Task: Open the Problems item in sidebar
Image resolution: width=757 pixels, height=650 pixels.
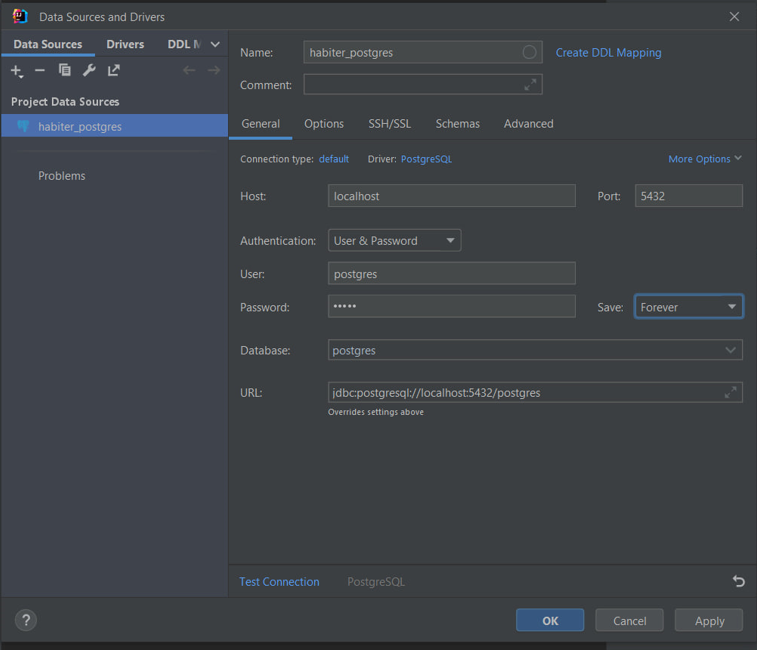Action: pyautogui.click(x=61, y=176)
